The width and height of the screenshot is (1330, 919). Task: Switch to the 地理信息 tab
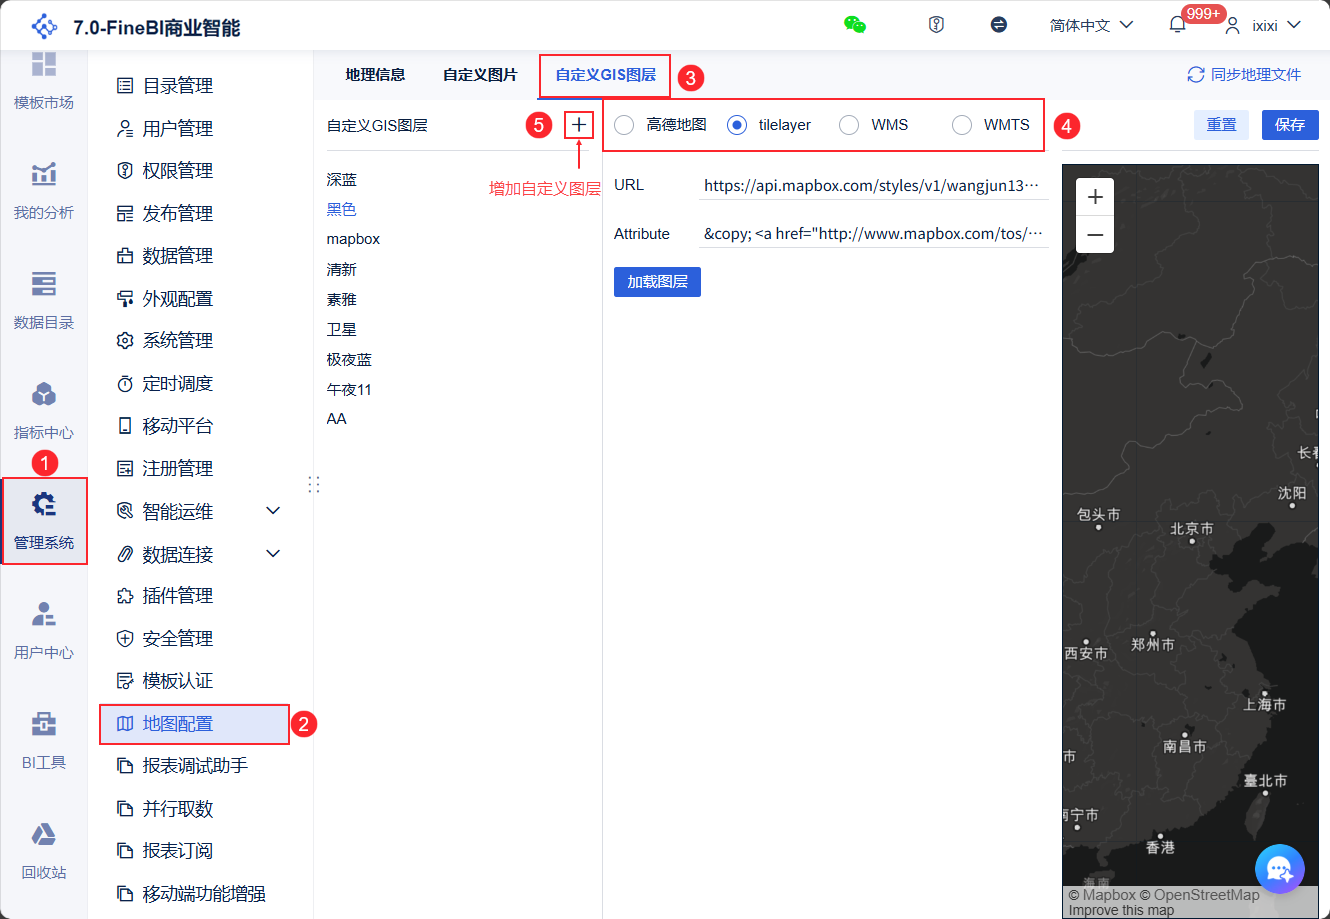(375, 75)
